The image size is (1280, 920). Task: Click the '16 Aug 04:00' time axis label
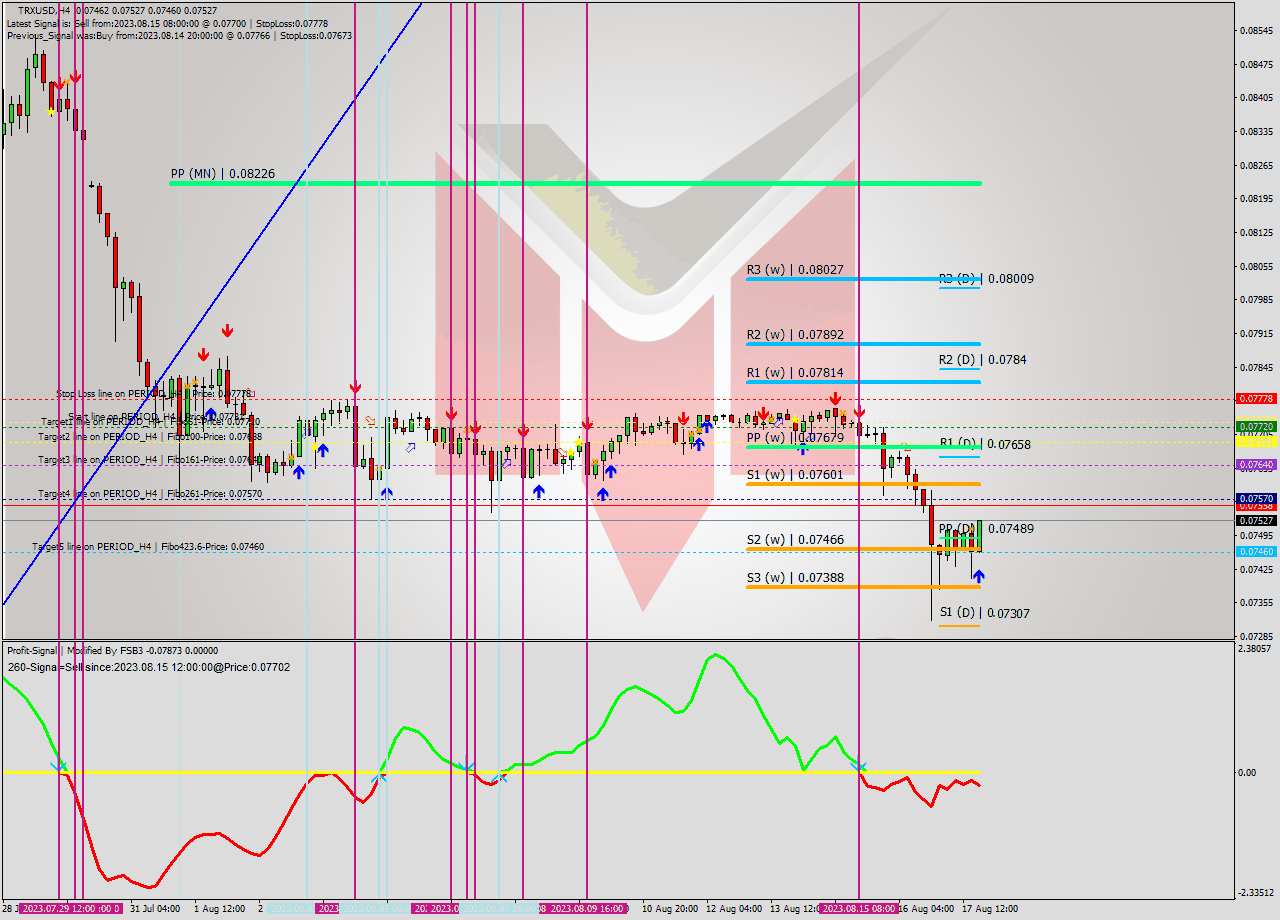pos(926,909)
